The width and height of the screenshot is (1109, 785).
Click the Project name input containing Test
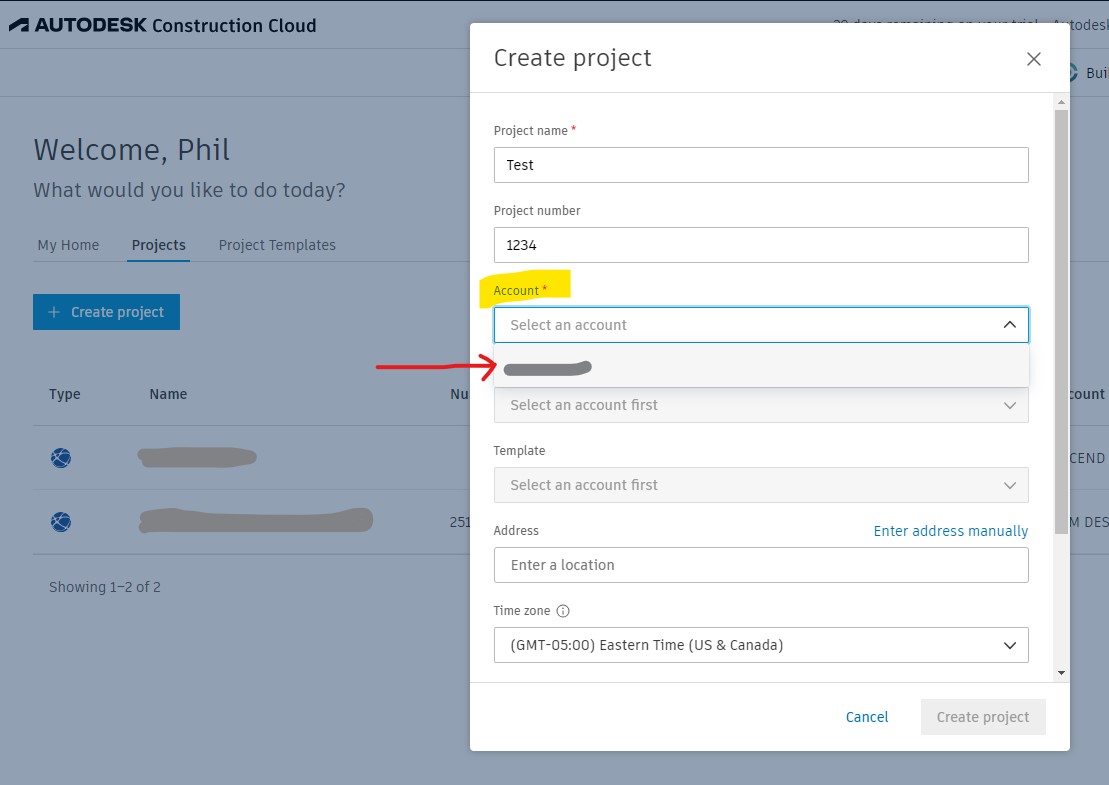761,165
